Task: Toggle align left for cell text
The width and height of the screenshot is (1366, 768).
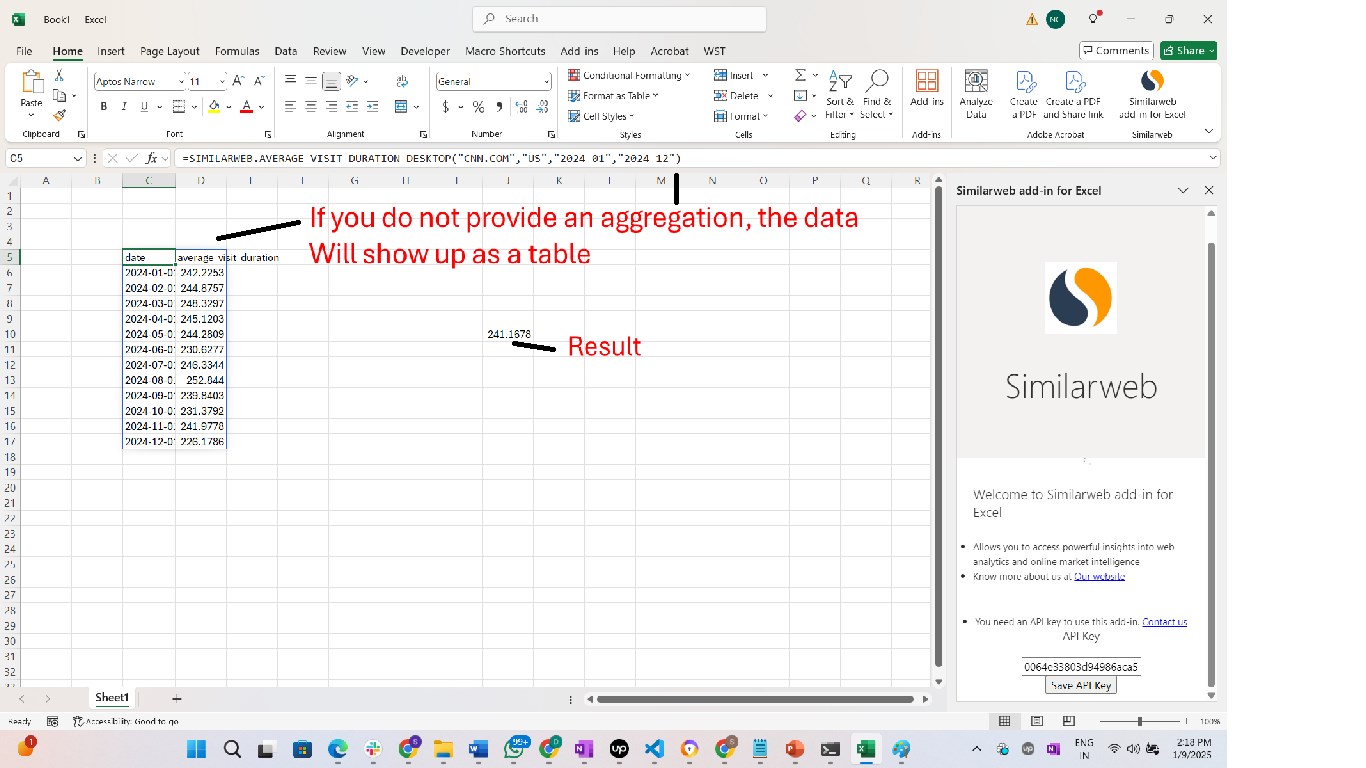Action: click(x=290, y=107)
